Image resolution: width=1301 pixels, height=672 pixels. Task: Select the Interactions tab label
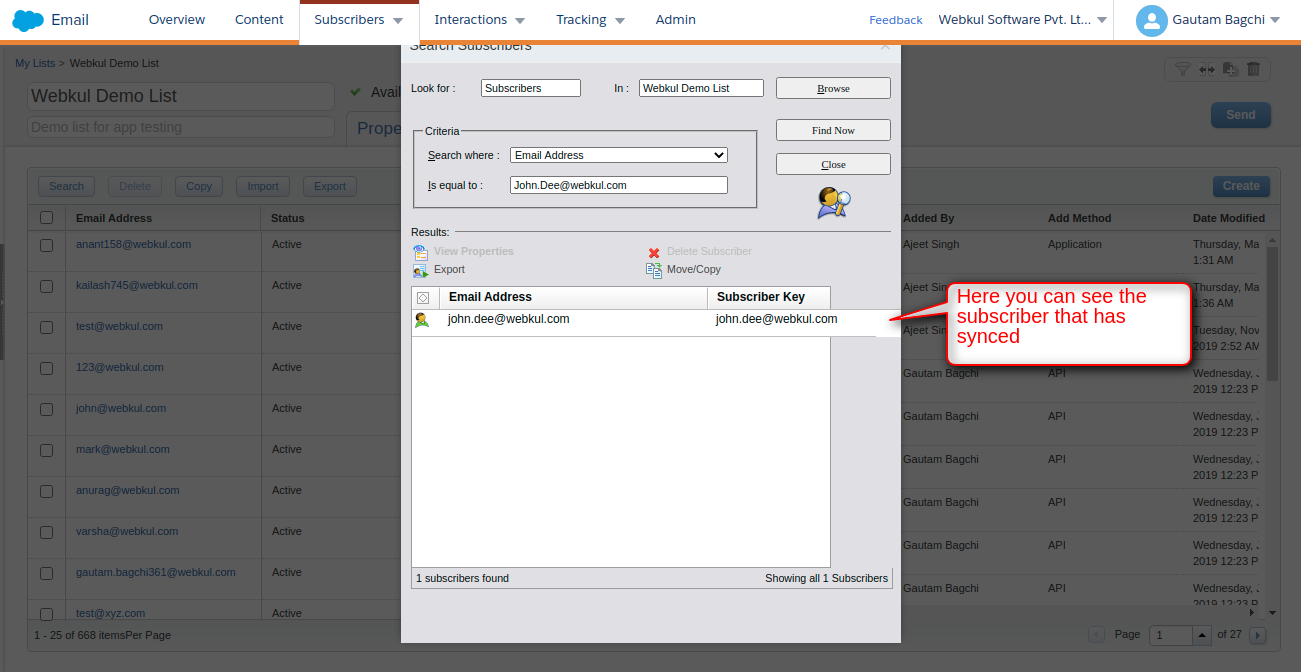471,20
